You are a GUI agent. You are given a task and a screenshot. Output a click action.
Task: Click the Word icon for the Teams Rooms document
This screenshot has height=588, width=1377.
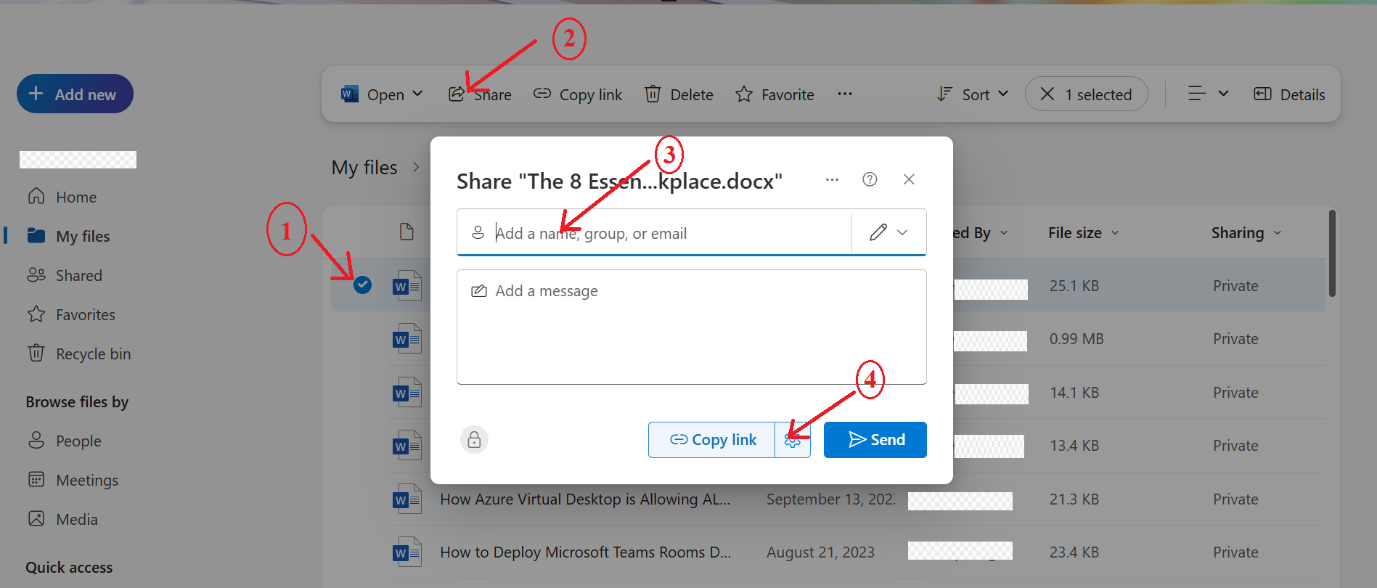[407, 551]
